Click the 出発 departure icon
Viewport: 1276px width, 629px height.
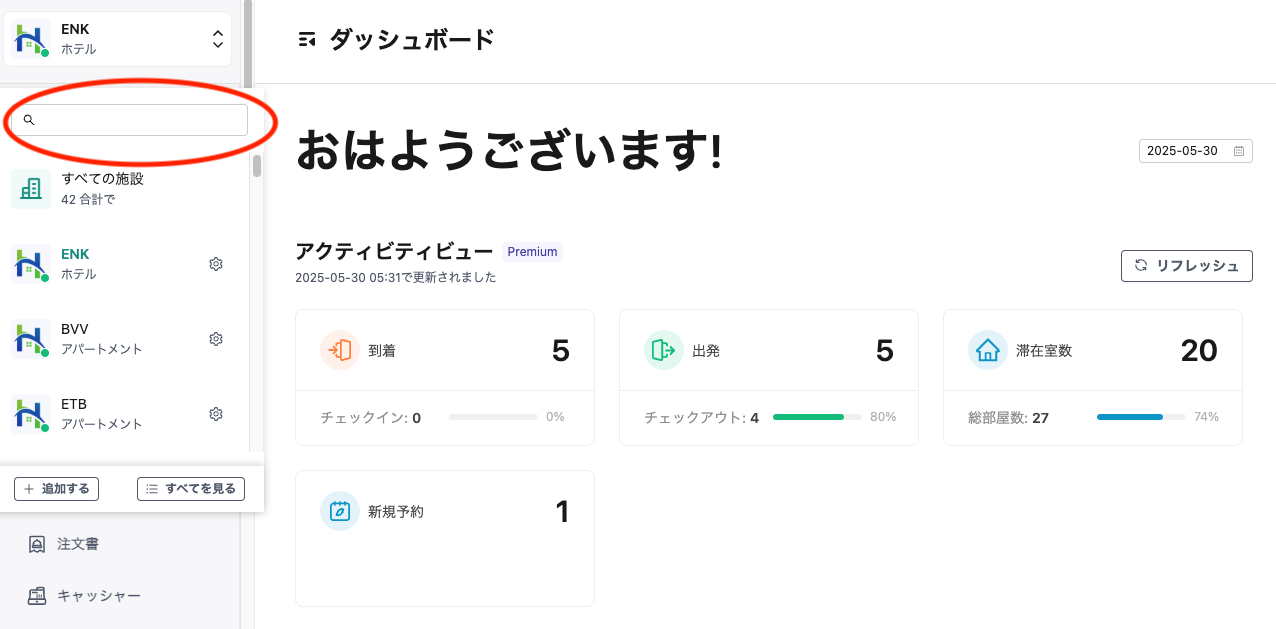pyautogui.click(x=664, y=350)
